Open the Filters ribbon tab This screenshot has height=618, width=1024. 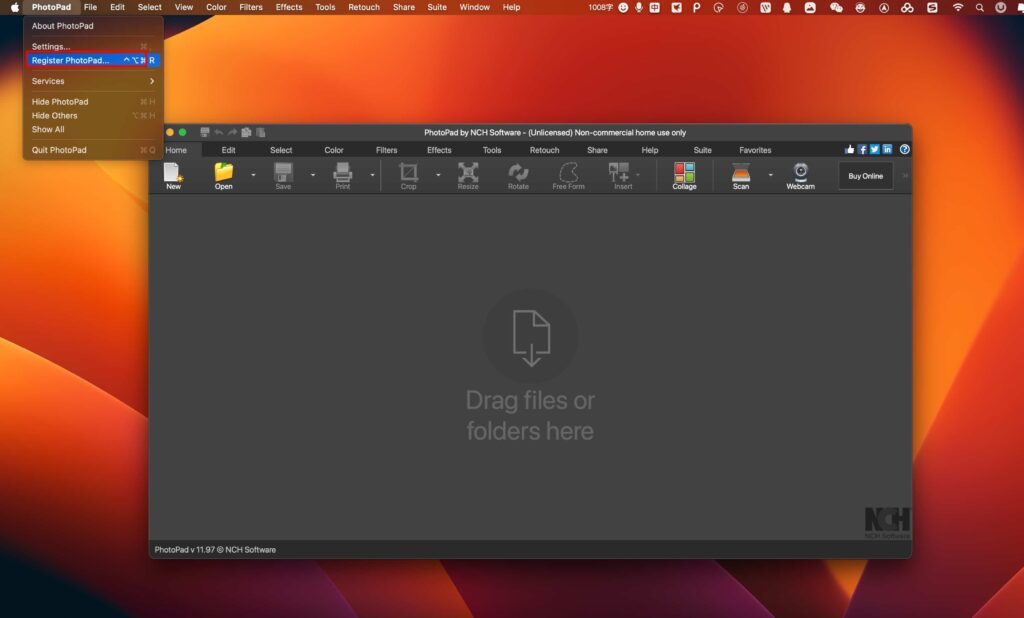pyautogui.click(x=386, y=149)
